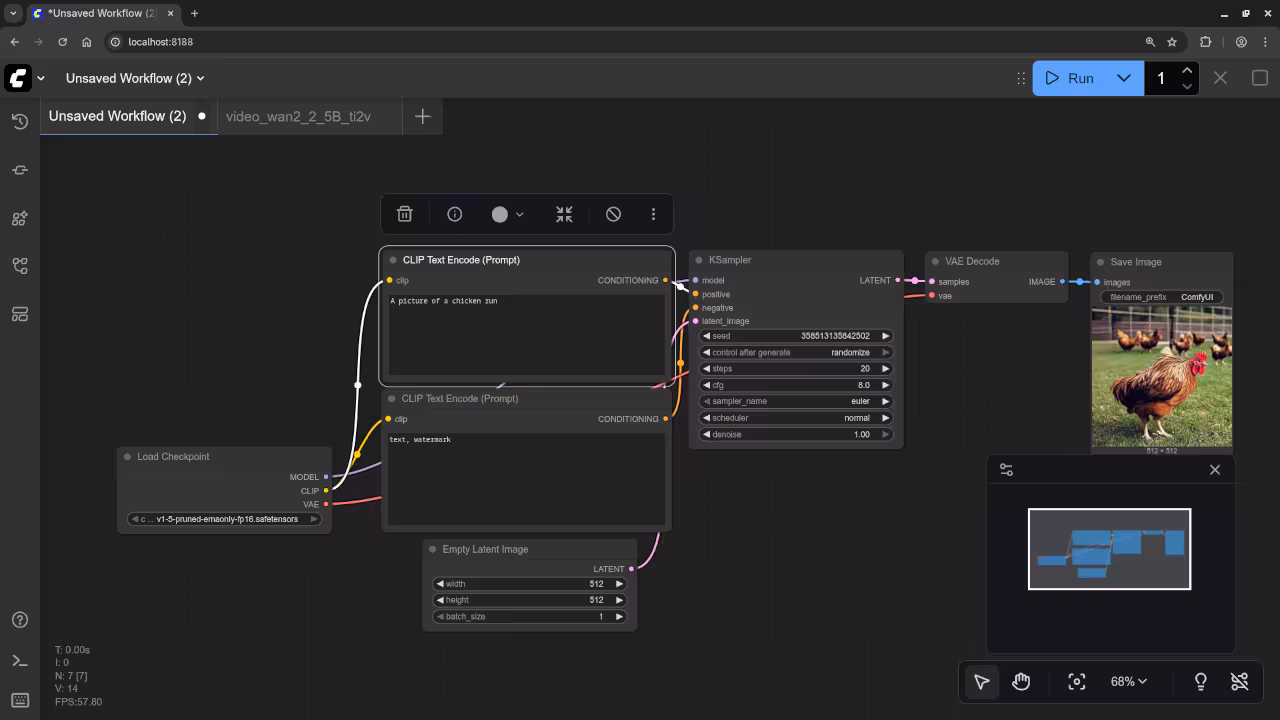Open the node library sidebar icon
Screen dimensions: 1280x720
pyautogui.click(x=19, y=218)
